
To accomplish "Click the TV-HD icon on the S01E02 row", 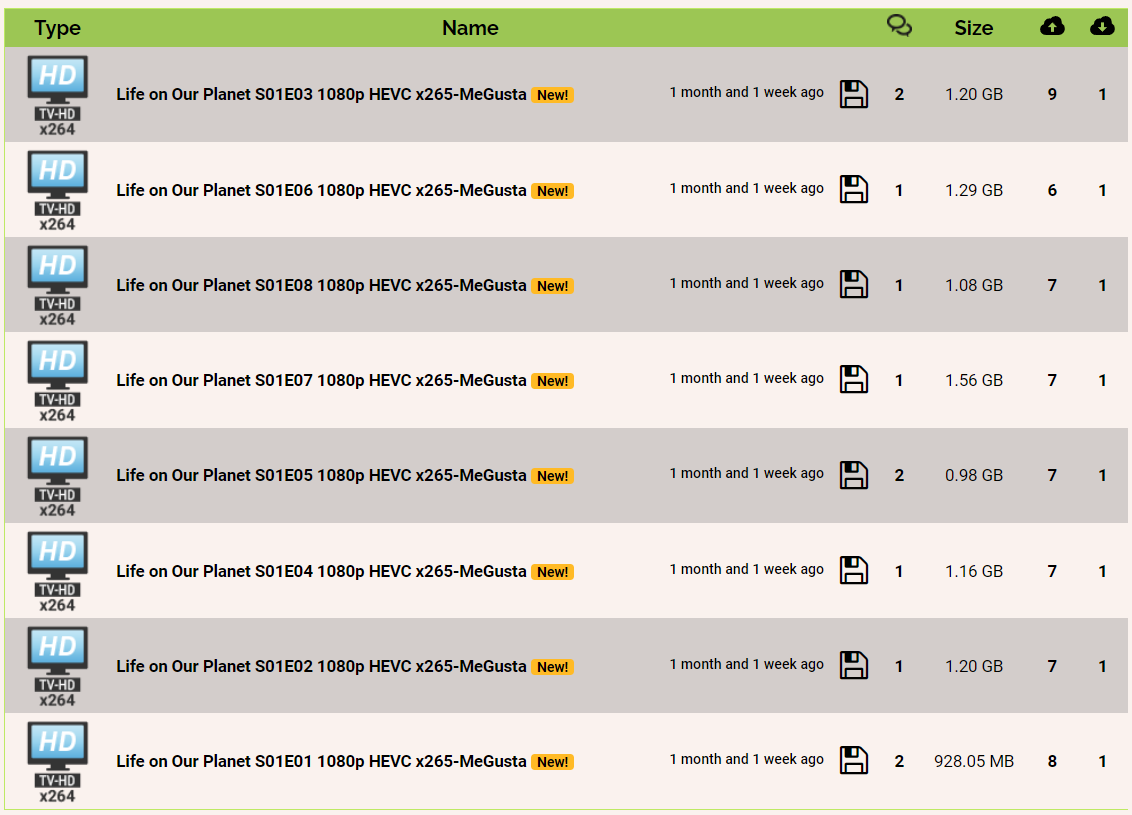I will tap(57, 665).
